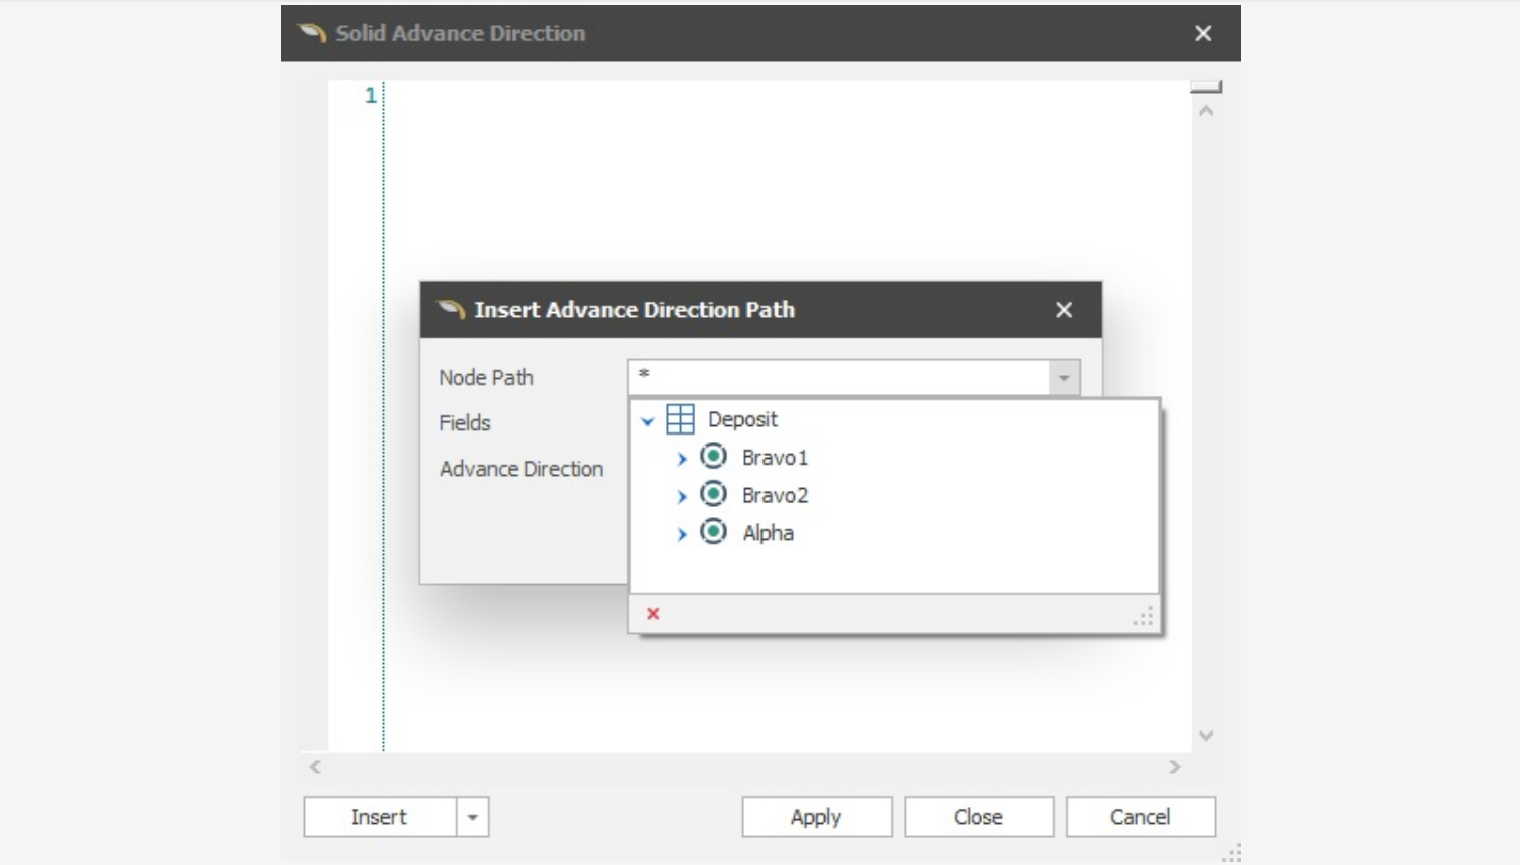Click the Cancel button
Image resolution: width=1520 pixels, height=865 pixels.
[1141, 816]
